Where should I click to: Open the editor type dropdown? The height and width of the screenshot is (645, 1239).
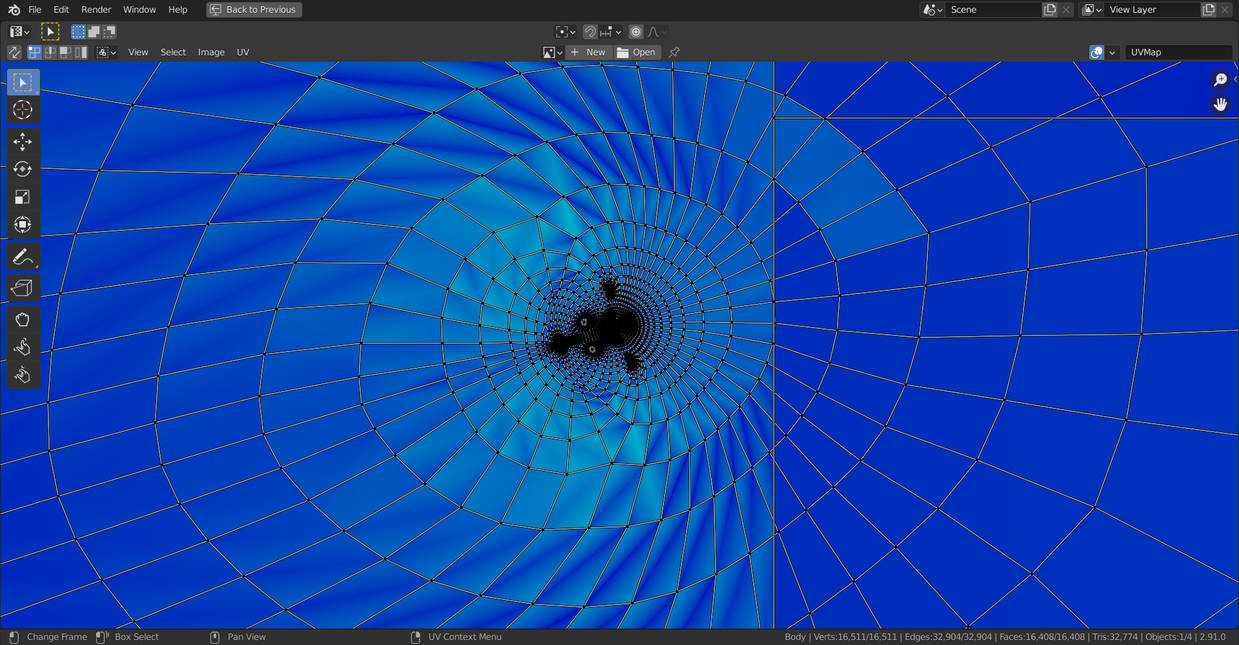pyautogui.click(x=20, y=32)
